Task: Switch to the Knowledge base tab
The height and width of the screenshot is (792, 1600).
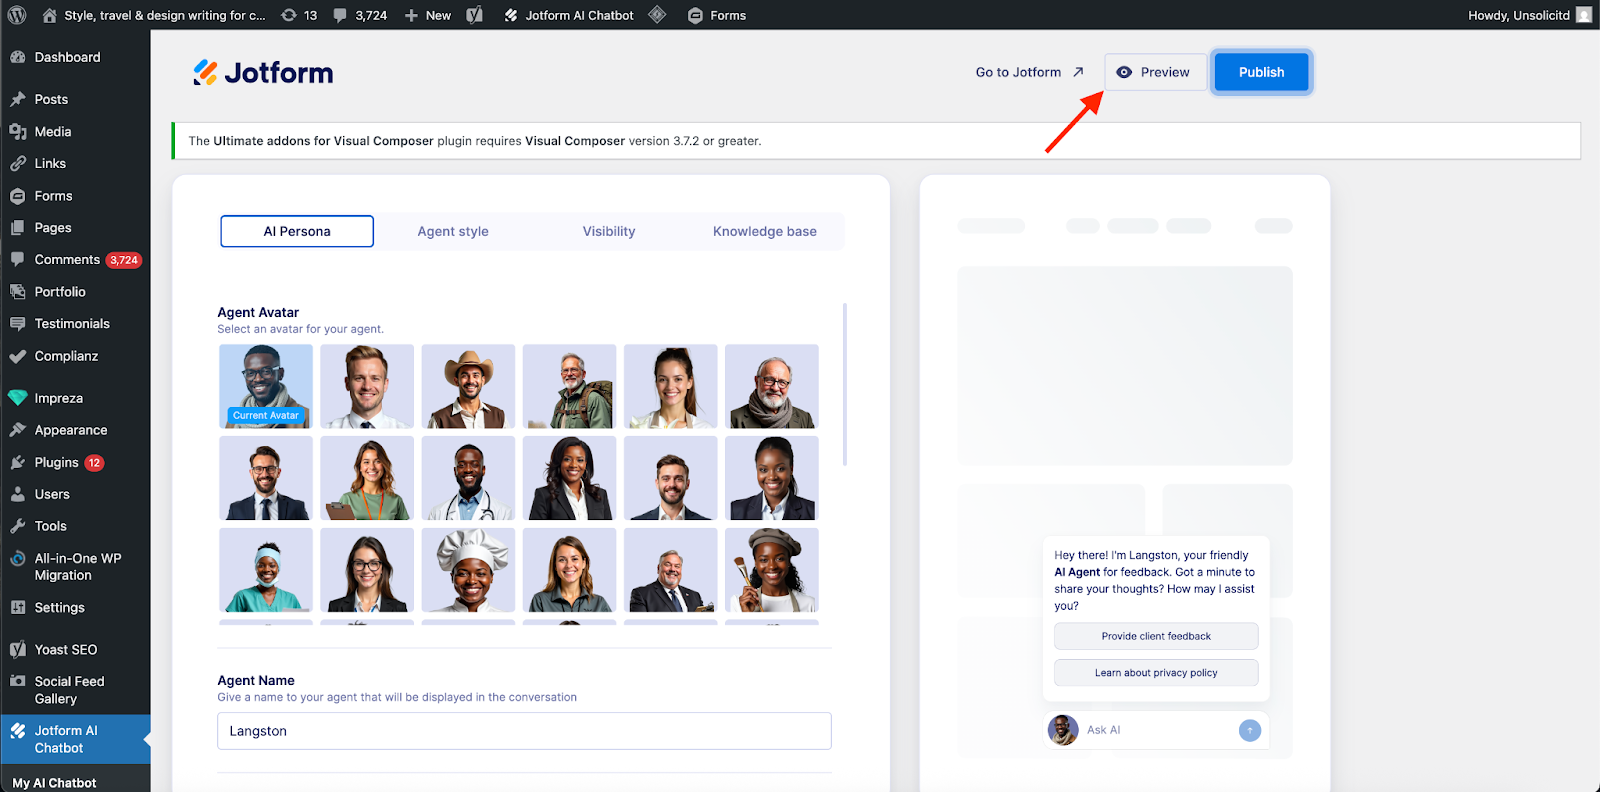Action: point(764,231)
